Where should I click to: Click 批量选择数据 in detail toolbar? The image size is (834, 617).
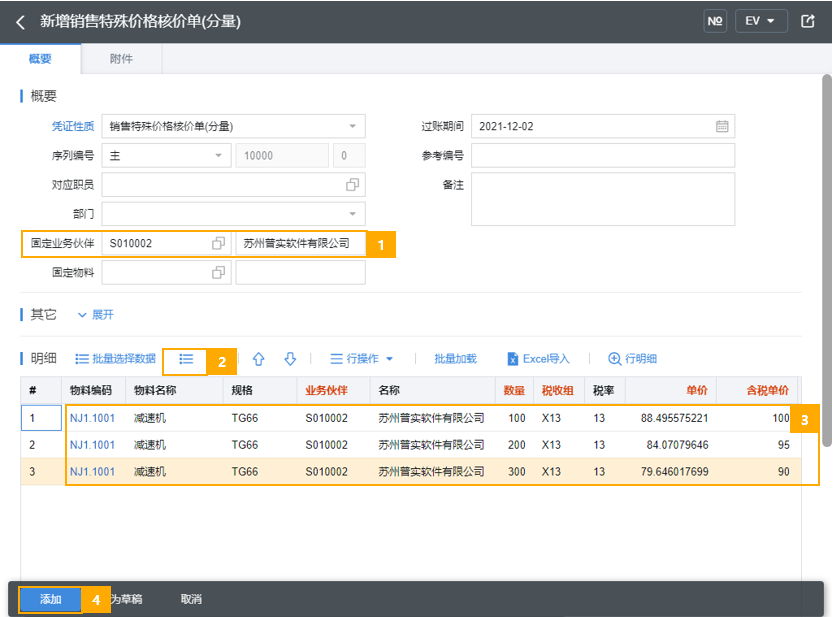coord(115,359)
